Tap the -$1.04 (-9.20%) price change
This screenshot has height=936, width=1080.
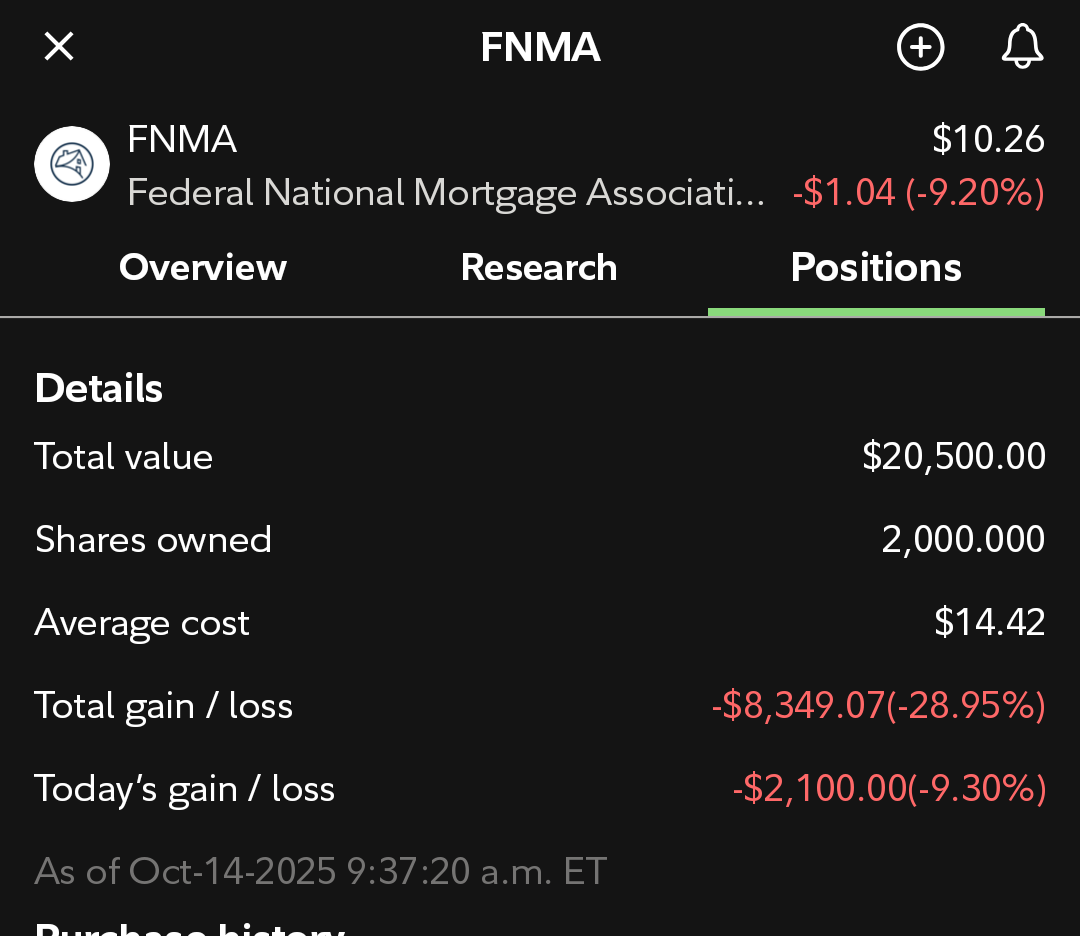tap(918, 192)
